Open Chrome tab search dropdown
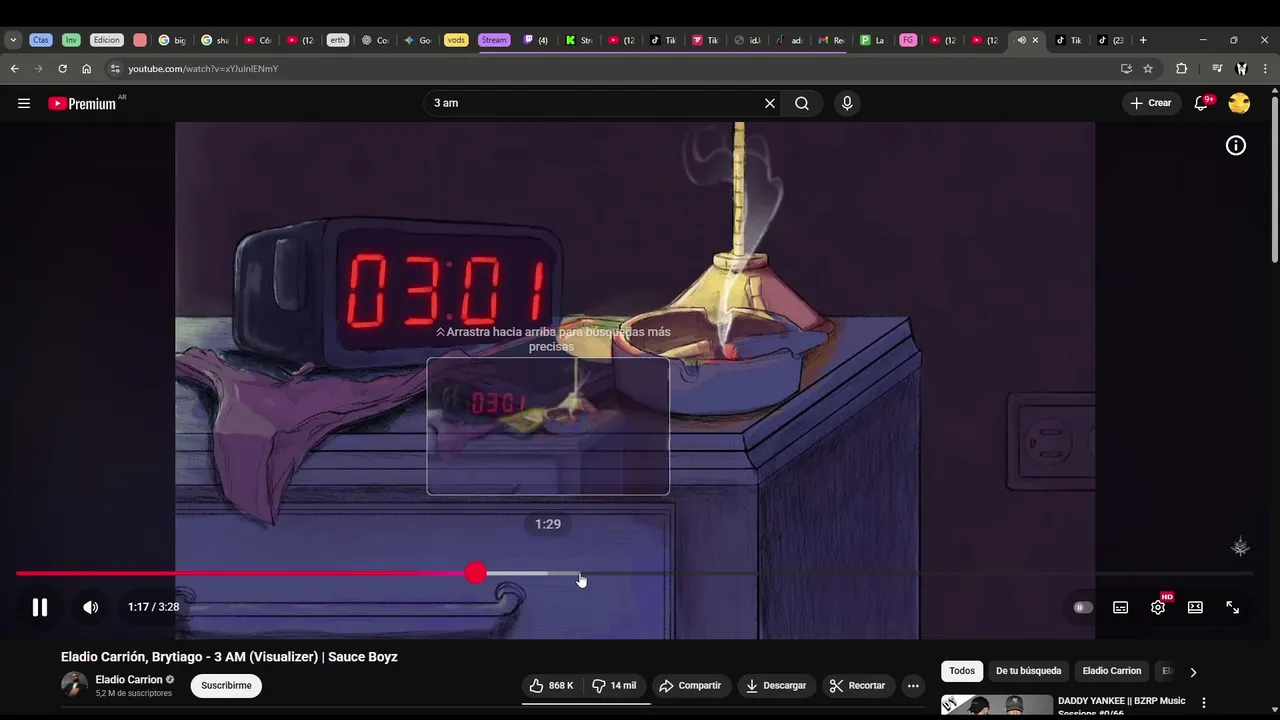This screenshot has width=1280, height=720. (x=13, y=40)
